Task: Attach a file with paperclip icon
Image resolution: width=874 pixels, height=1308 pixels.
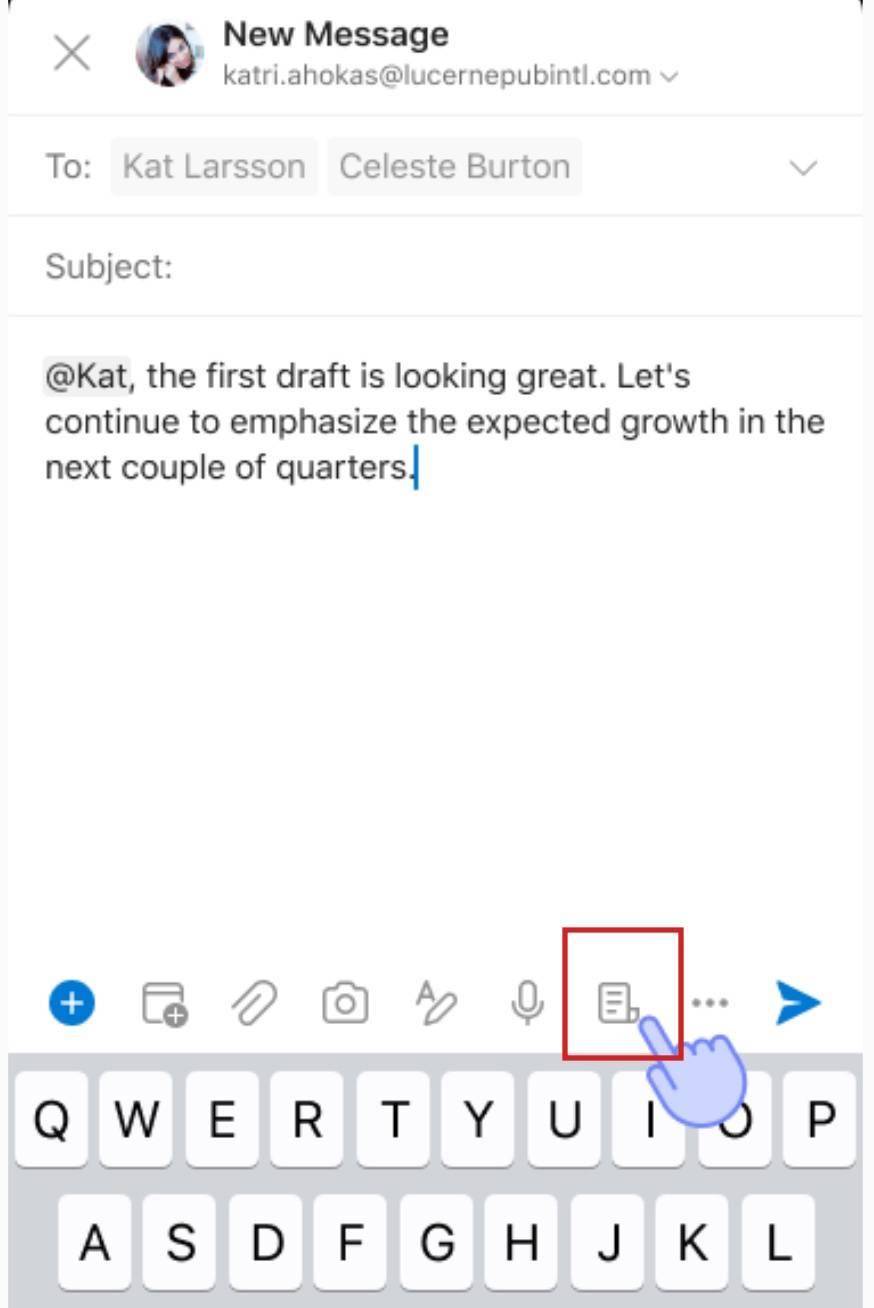Action: pos(254,1003)
